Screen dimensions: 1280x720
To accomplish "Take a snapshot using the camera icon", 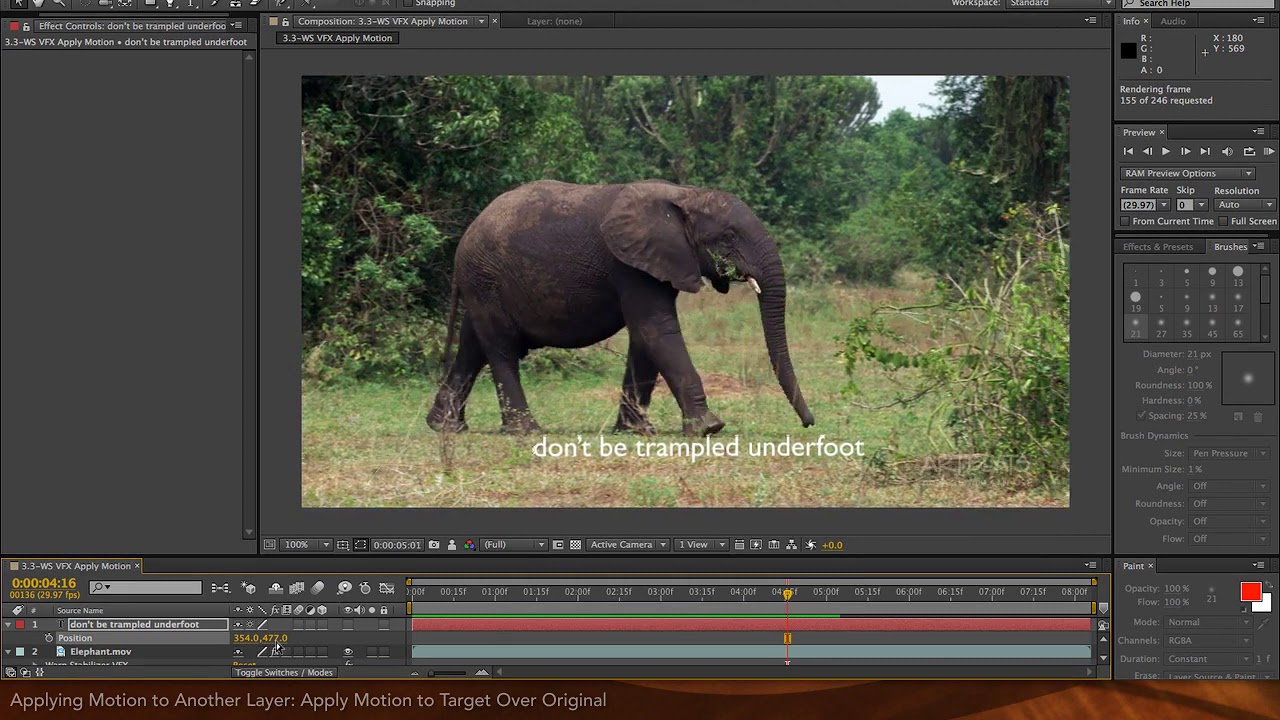I will [x=434, y=545].
